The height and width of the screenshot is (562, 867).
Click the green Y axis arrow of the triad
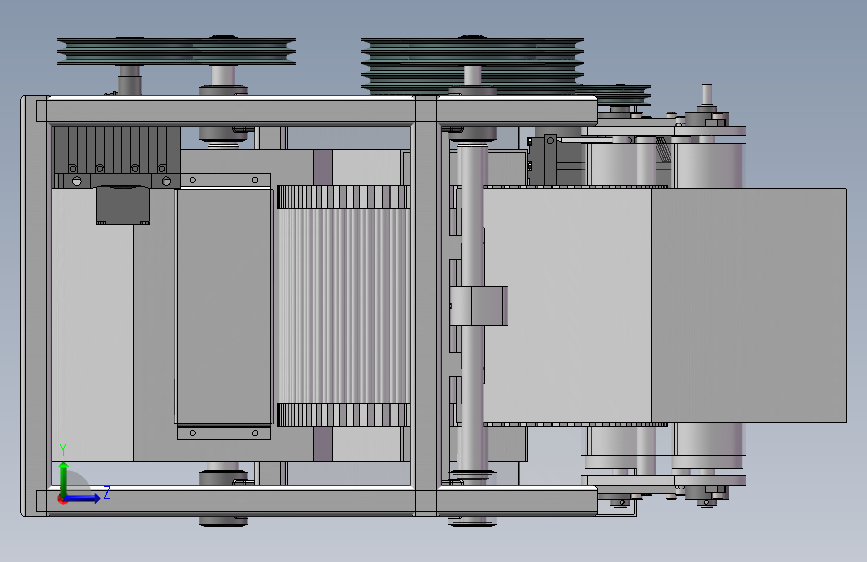[x=64, y=479]
